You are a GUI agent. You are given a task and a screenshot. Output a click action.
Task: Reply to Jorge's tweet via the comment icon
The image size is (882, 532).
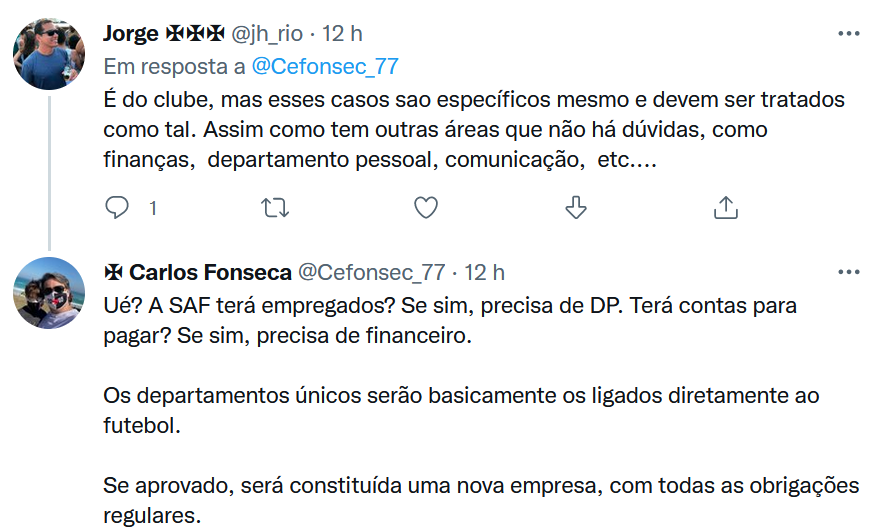click(117, 207)
